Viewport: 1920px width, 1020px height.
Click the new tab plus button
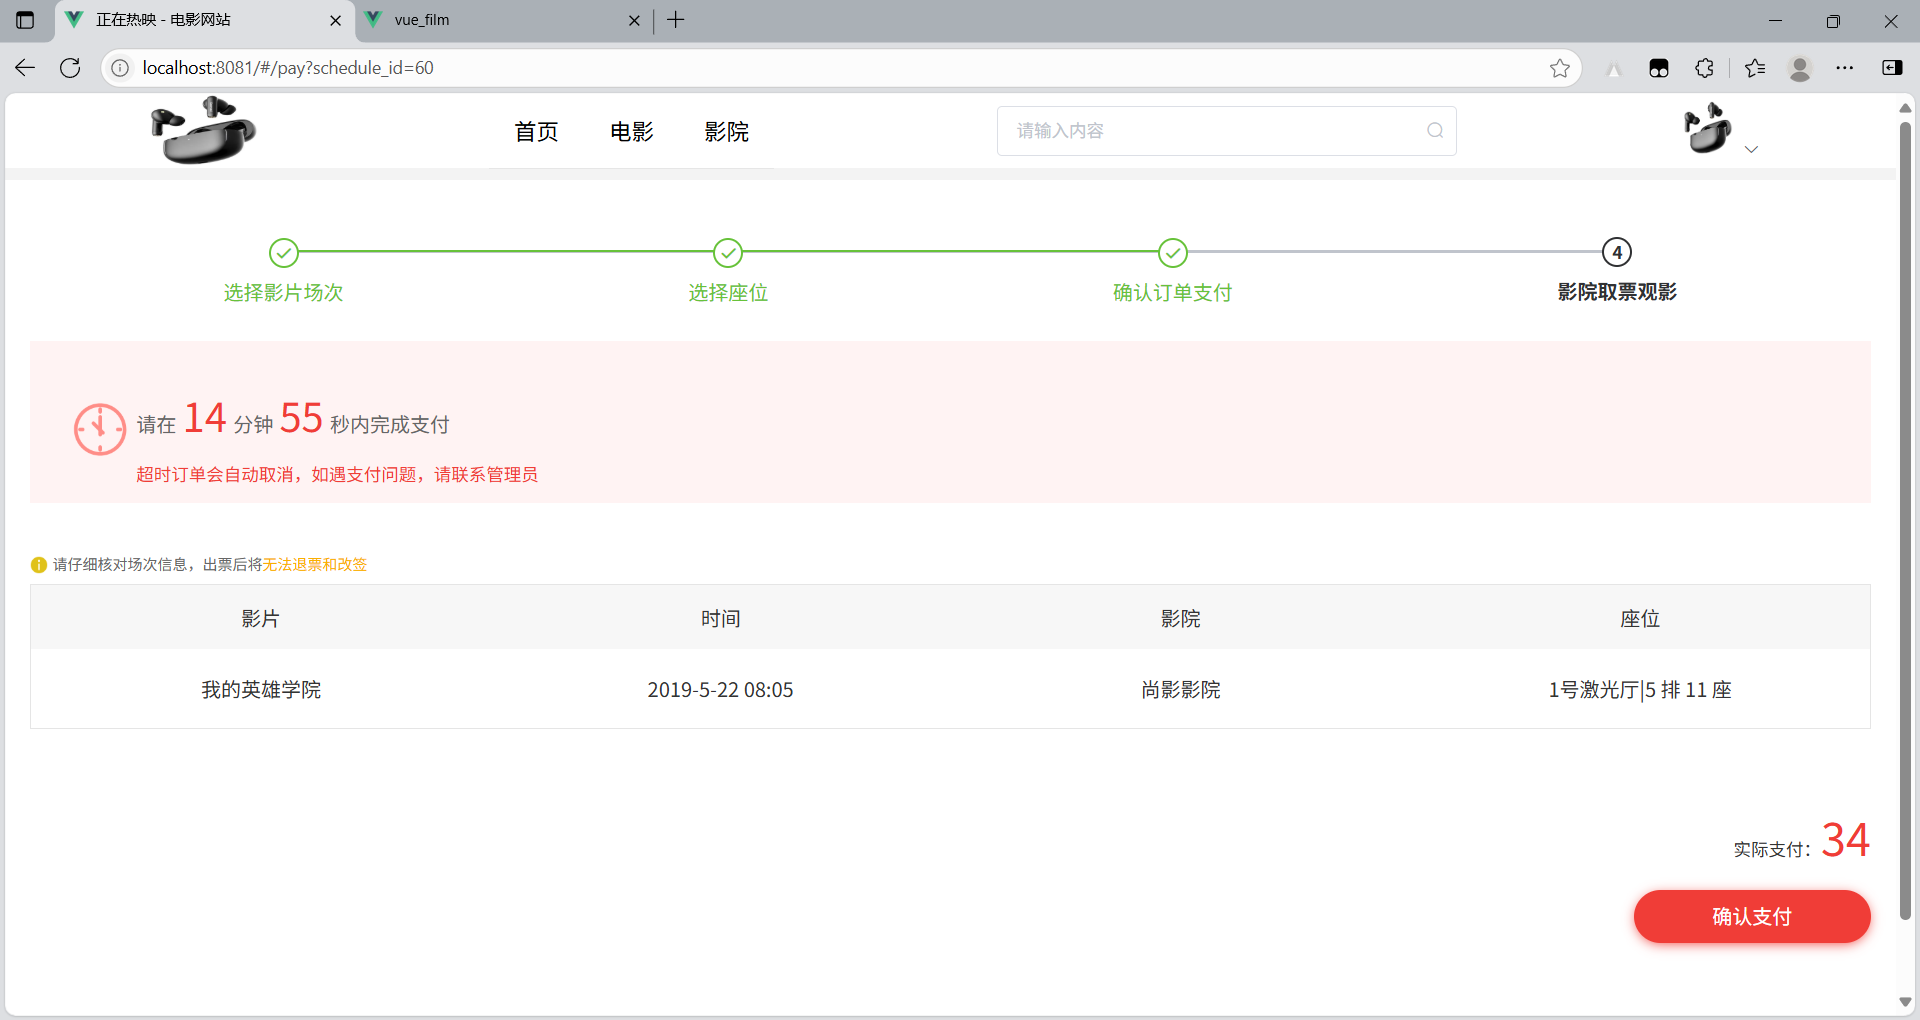(x=676, y=20)
